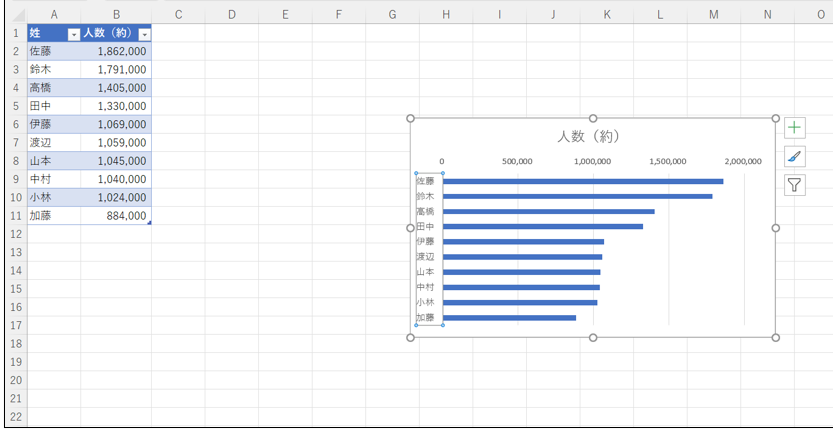The width and height of the screenshot is (833, 430).
Task: Click chart's top-middle resize handle
Action: click(x=593, y=118)
